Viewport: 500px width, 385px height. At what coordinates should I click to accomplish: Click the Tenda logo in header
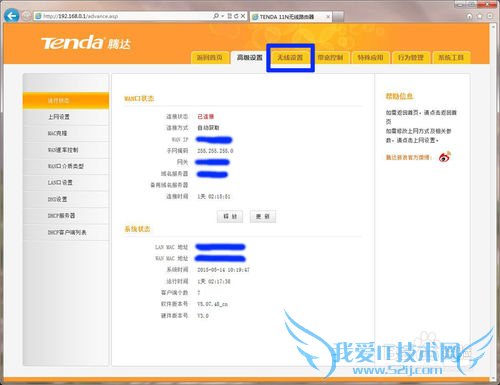86,43
